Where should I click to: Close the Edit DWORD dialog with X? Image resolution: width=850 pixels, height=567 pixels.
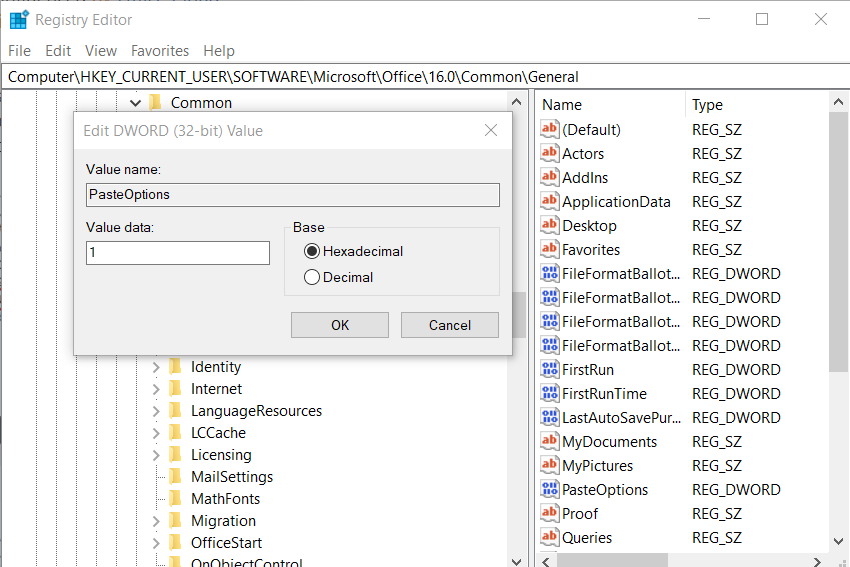(491, 130)
